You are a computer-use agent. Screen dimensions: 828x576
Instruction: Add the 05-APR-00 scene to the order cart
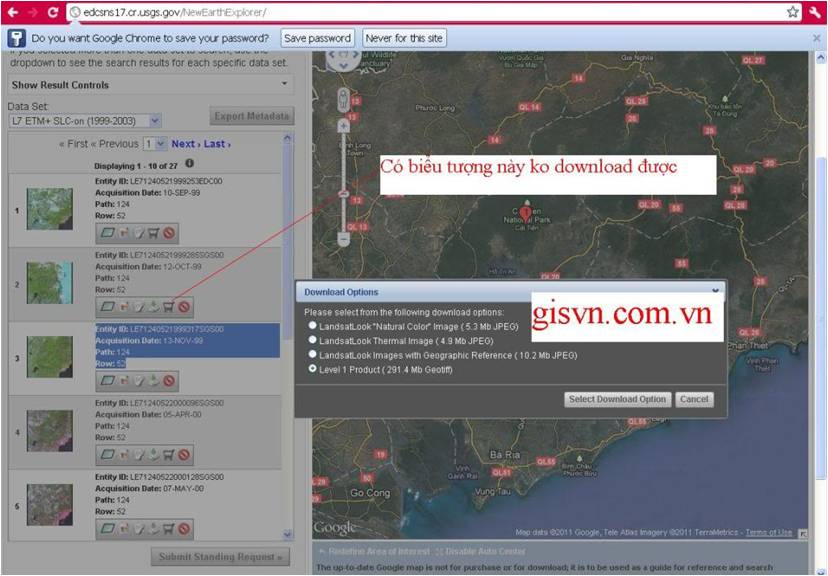pos(168,455)
